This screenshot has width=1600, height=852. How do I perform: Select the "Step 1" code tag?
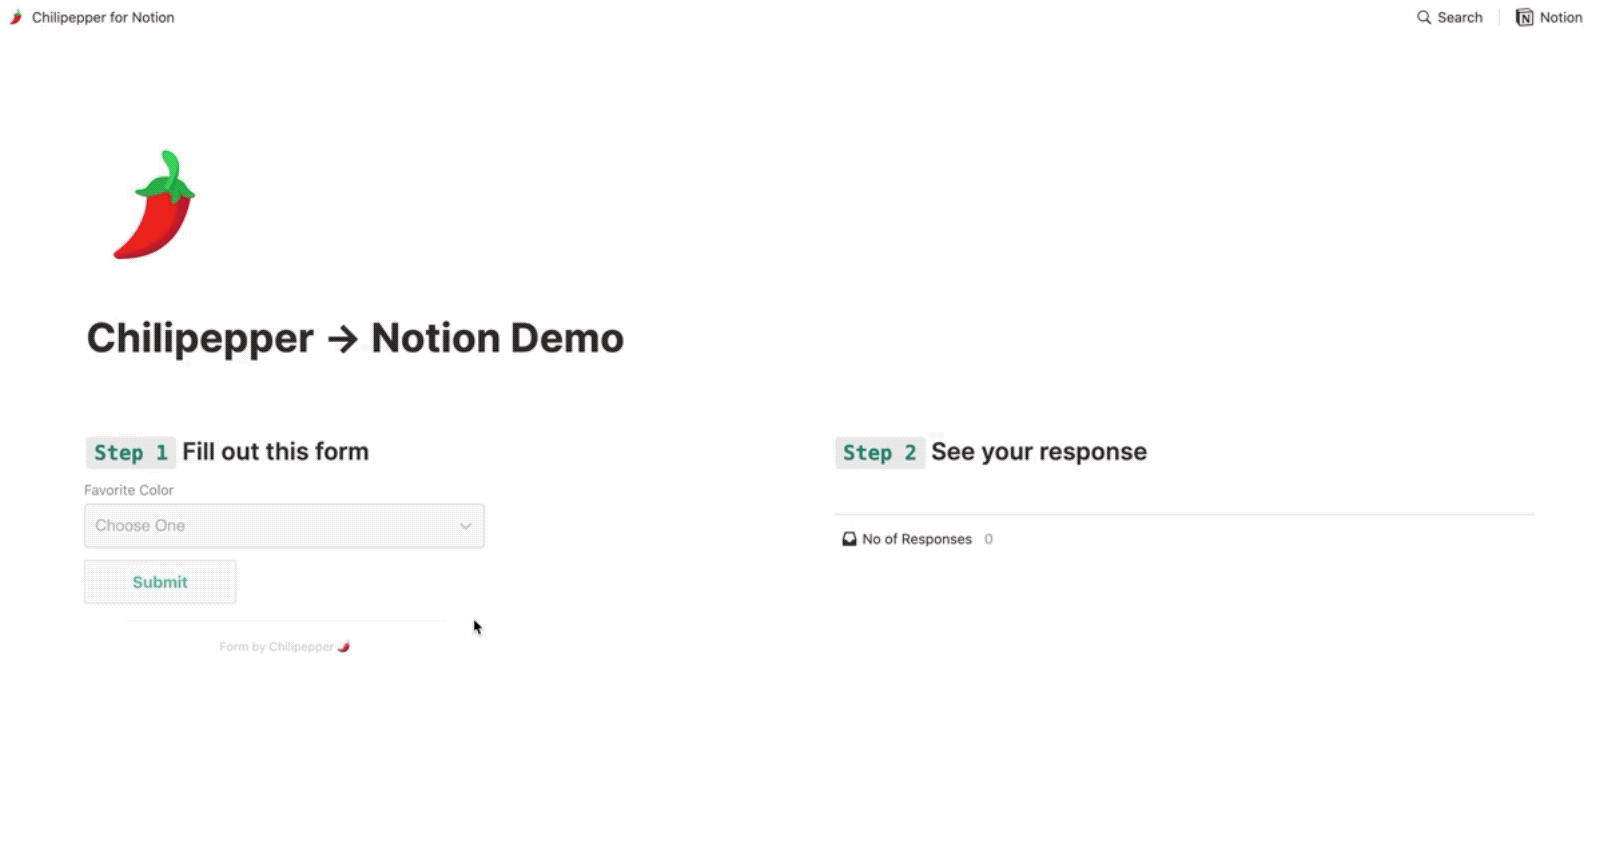(x=131, y=453)
